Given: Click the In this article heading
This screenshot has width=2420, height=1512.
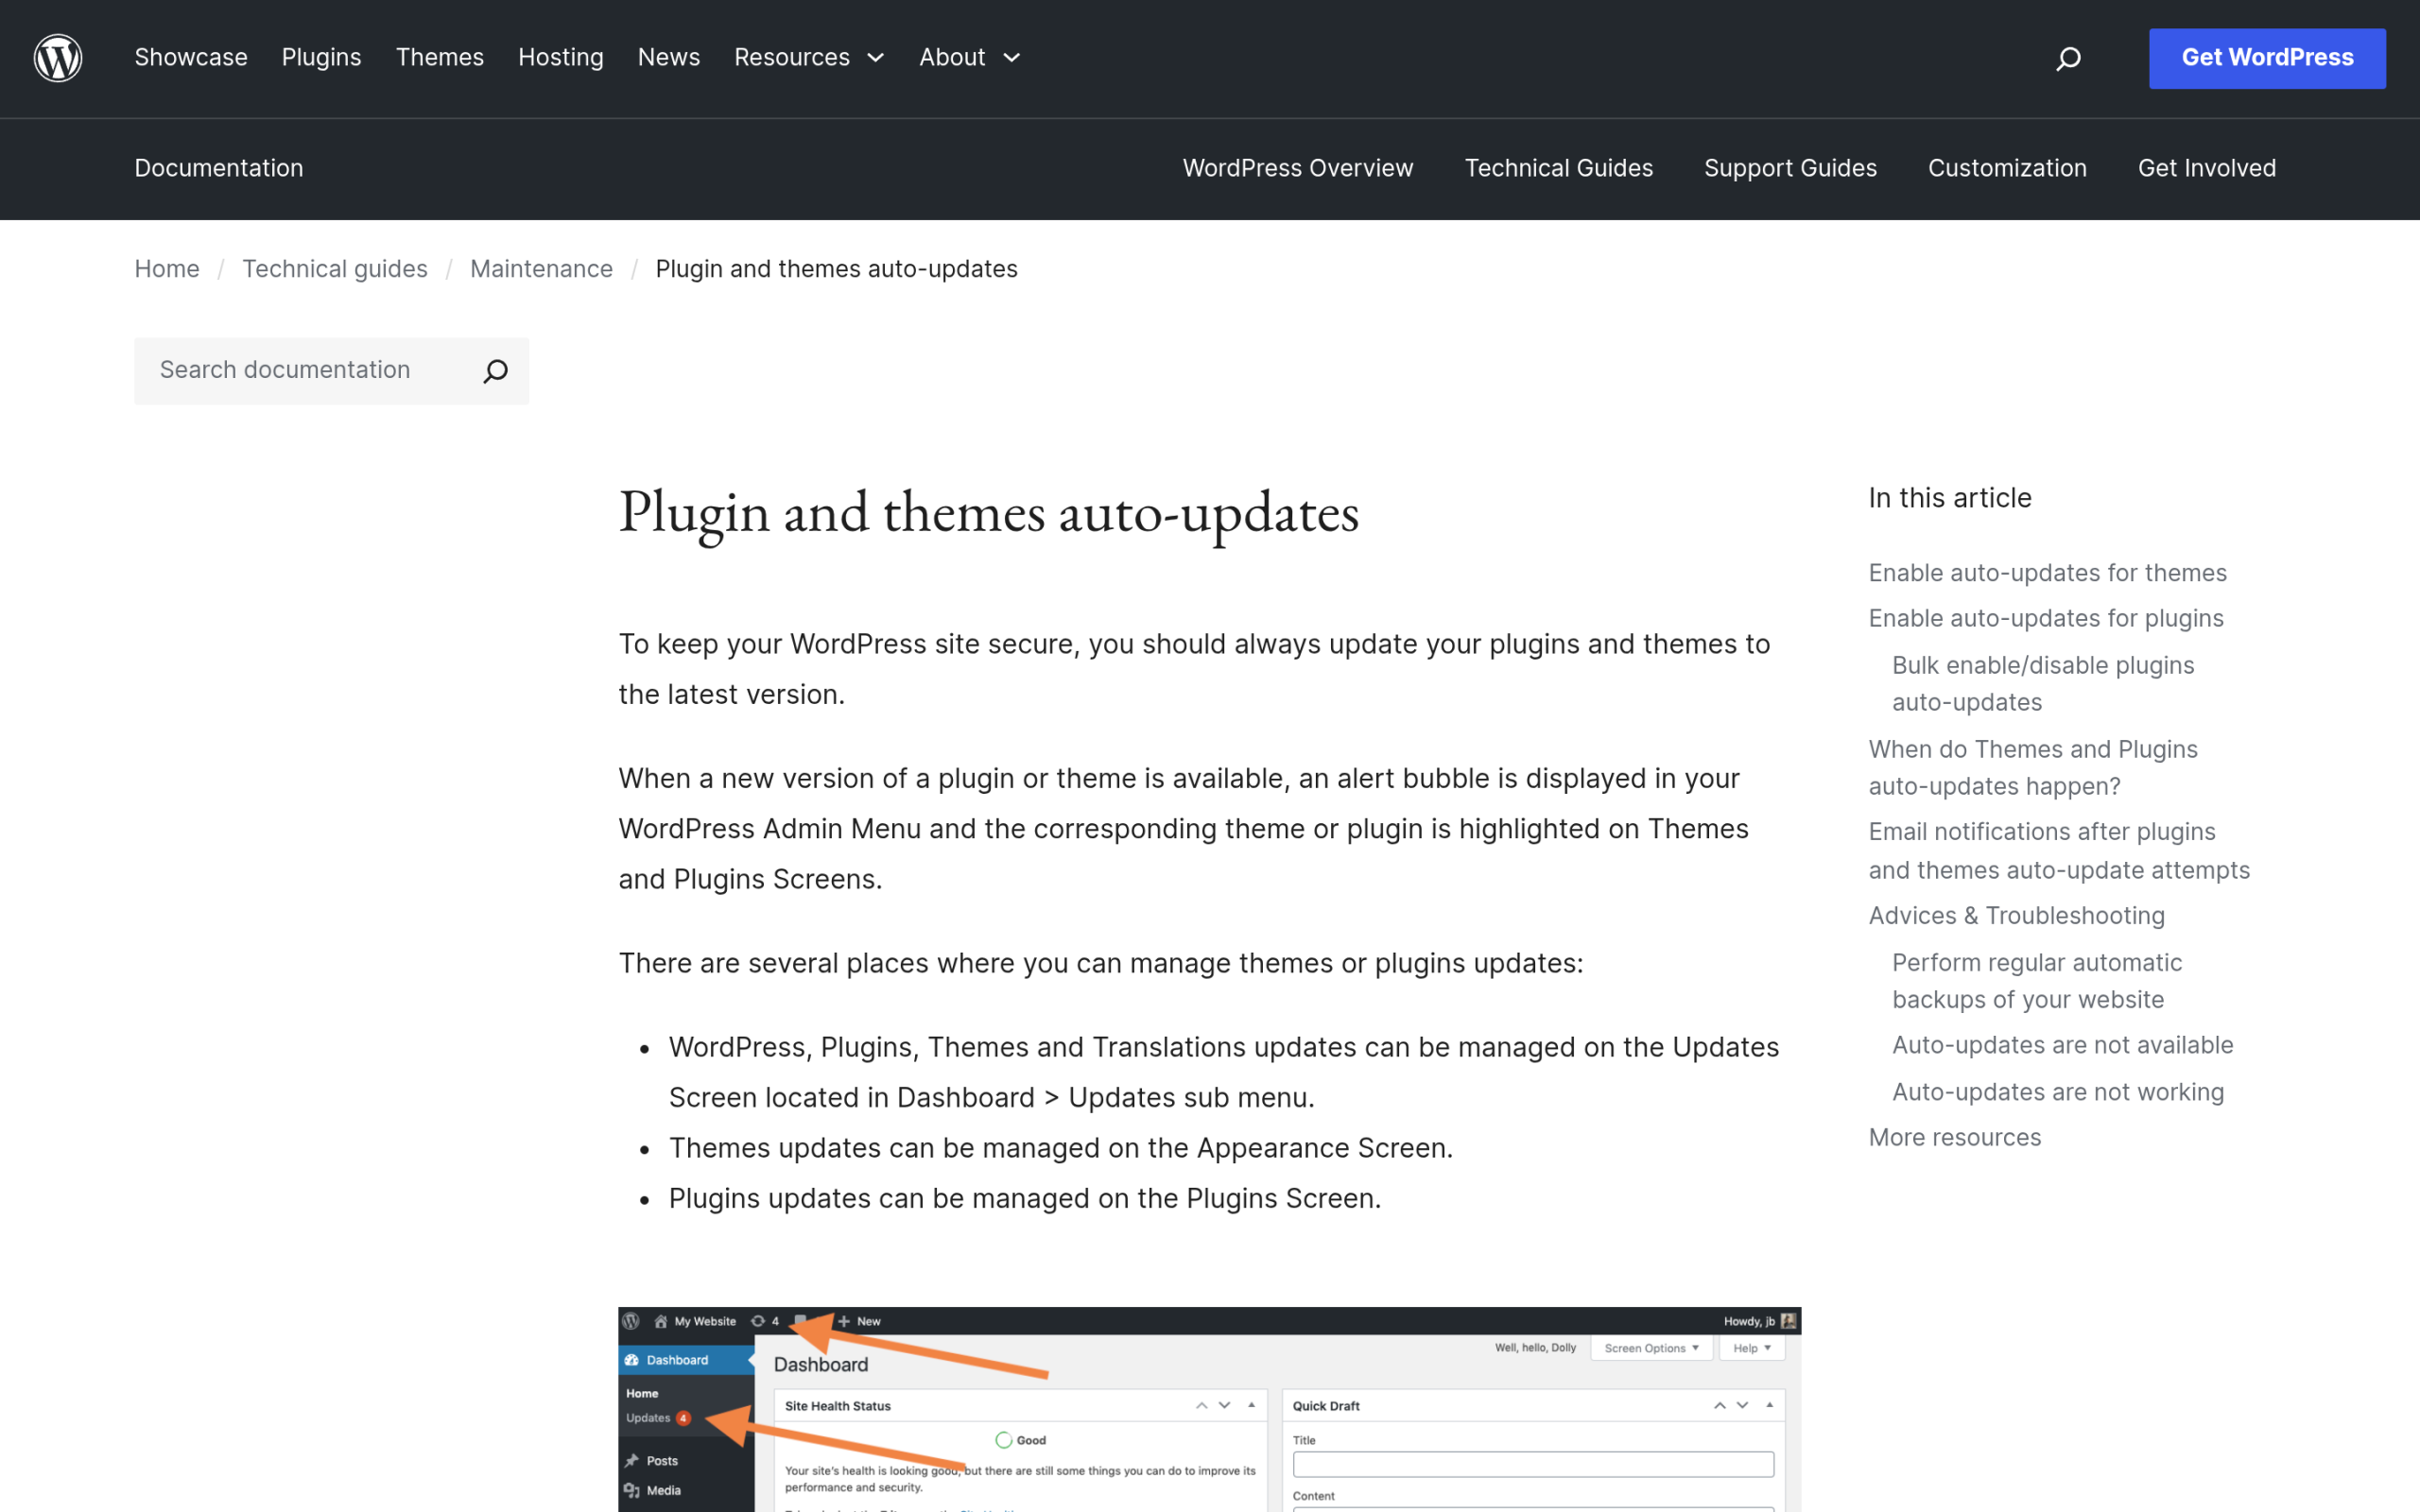Looking at the screenshot, I should 1949,498.
